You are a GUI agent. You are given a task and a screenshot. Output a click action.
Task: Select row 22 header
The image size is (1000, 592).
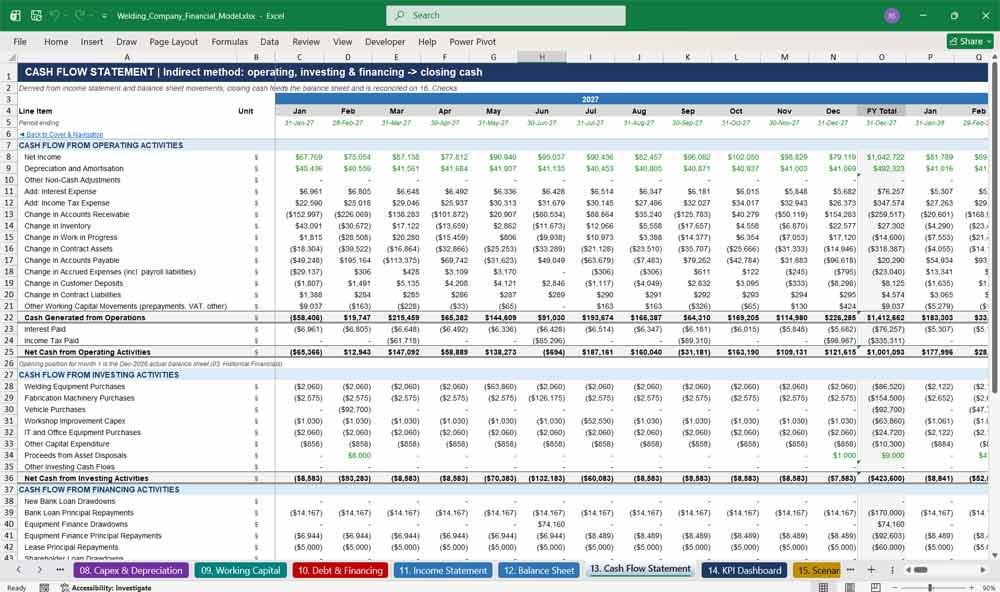coord(9,318)
